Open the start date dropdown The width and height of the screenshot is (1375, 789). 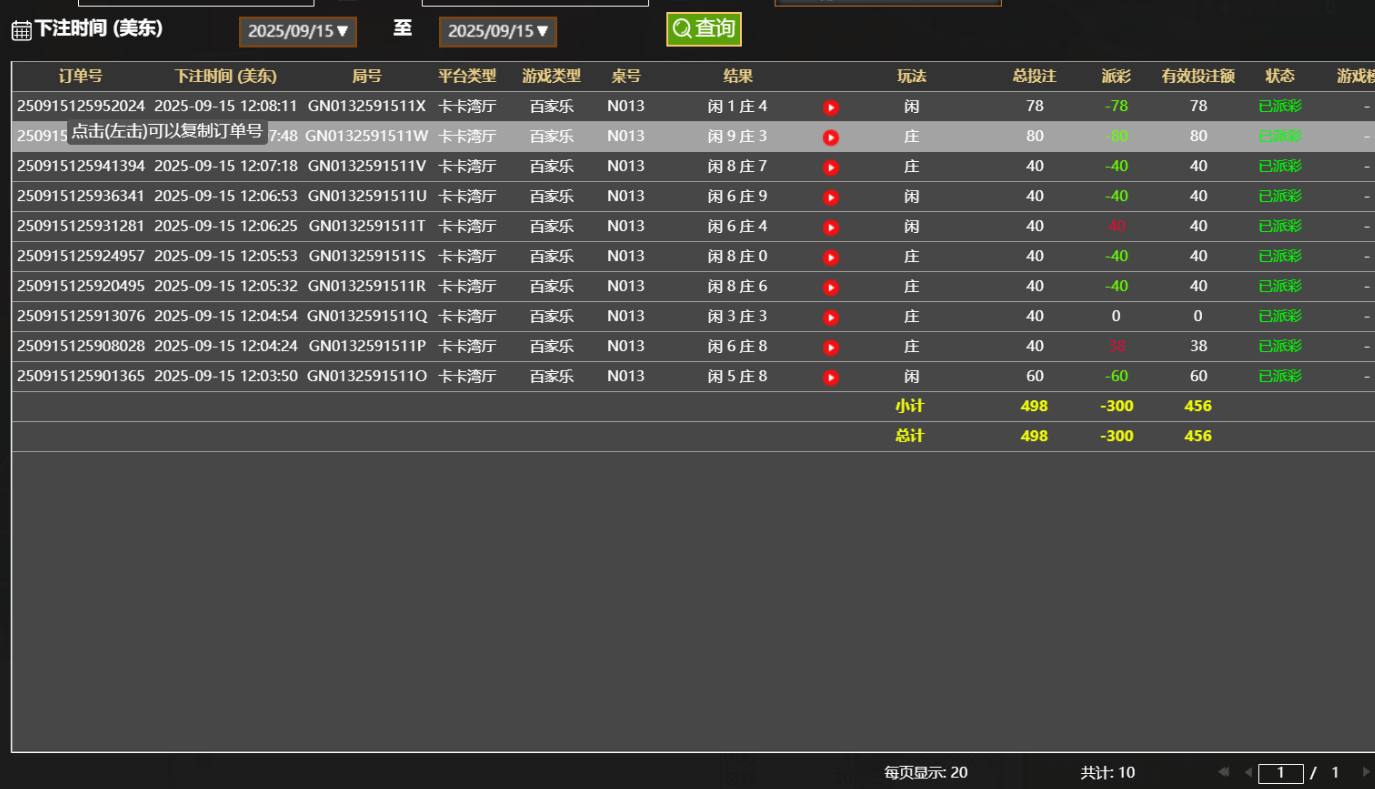tap(298, 31)
